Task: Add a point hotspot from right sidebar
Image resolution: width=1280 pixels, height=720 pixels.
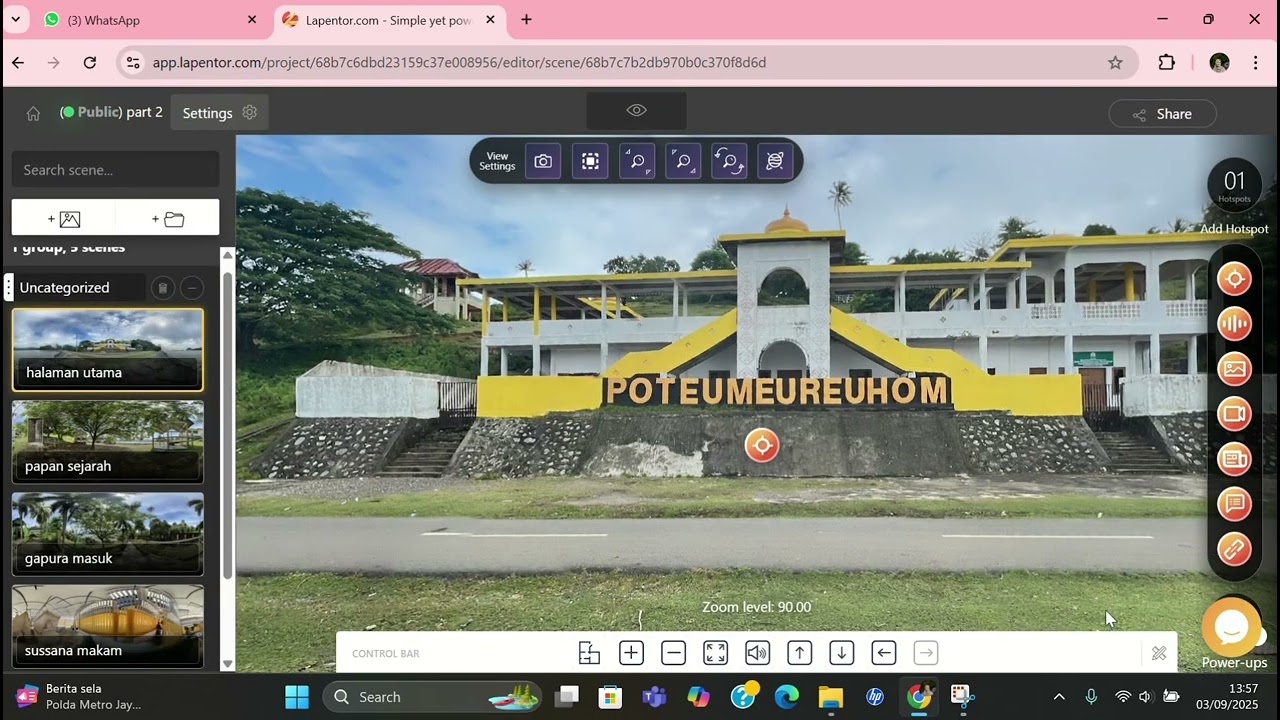Action: click(1235, 279)
